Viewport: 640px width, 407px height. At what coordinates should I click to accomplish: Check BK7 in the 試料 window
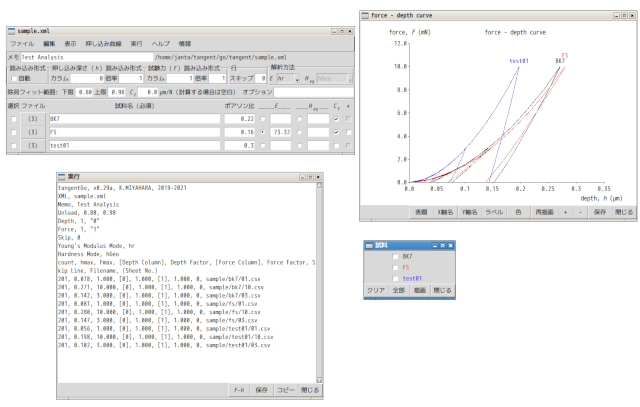tap(395, 257)
